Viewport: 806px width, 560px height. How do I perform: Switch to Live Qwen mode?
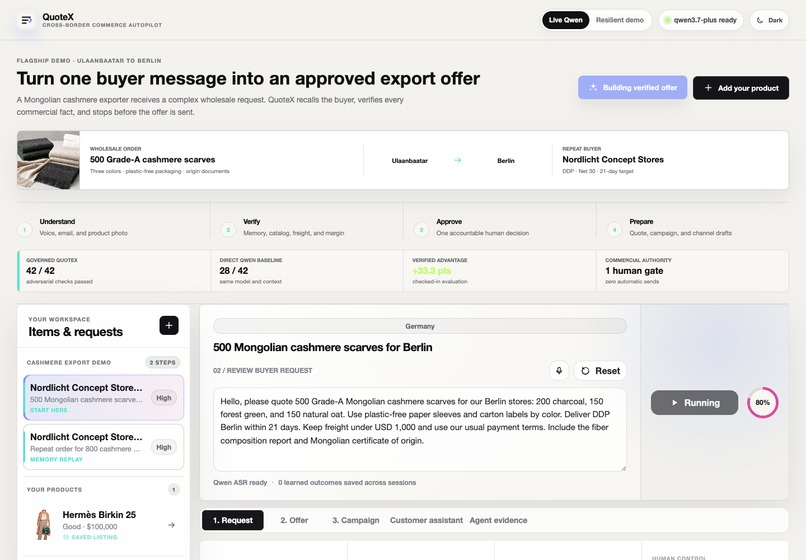click(565, 20)
